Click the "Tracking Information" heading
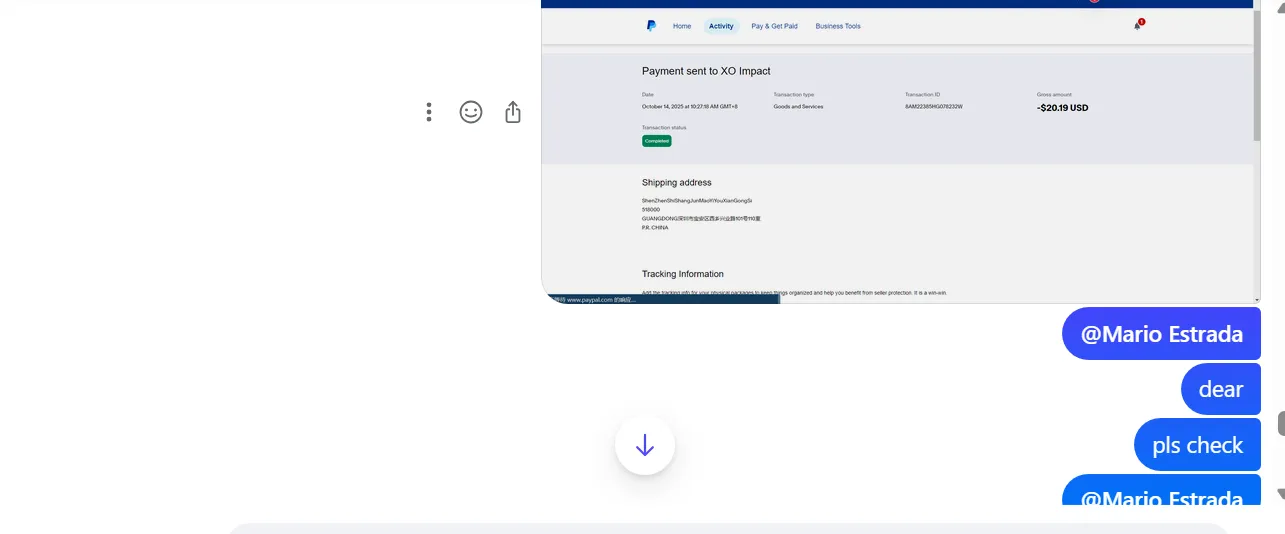The image size is (1285, 534). click(683, 274)
